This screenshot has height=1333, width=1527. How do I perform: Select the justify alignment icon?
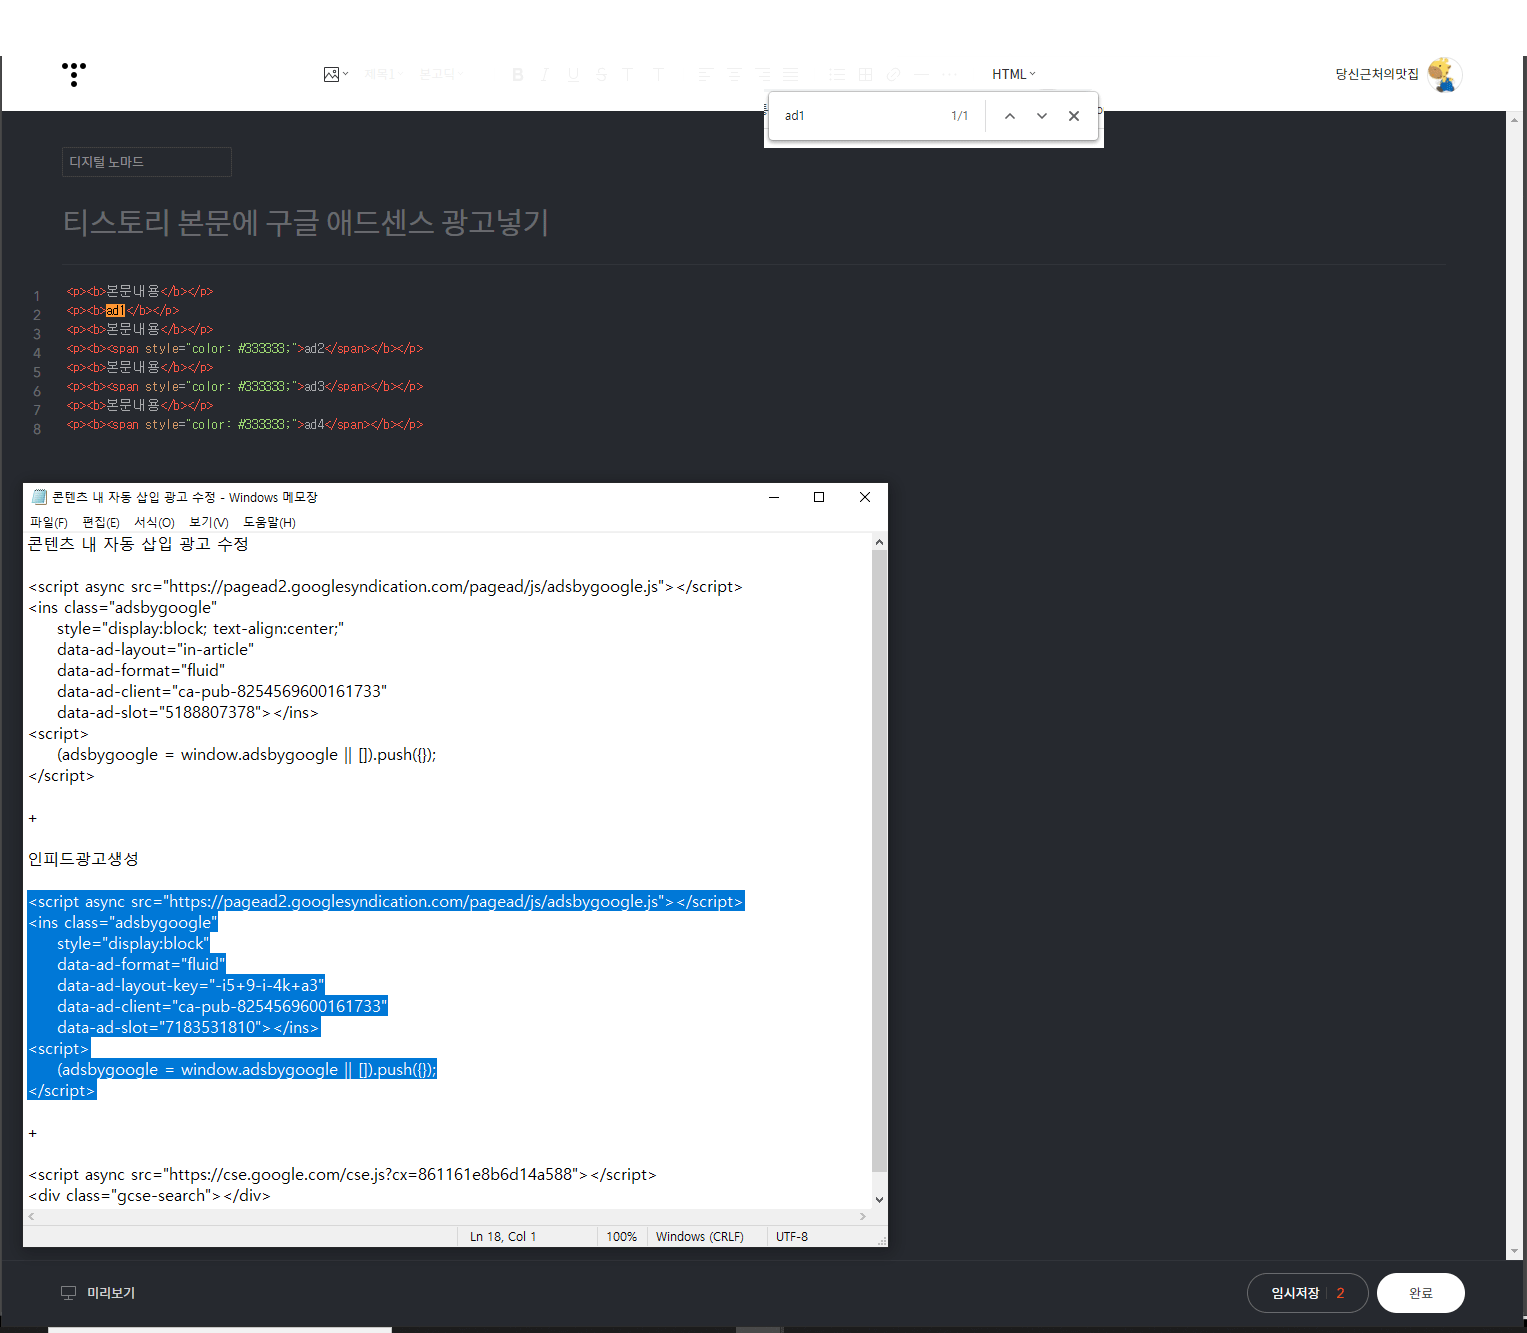pyautogui.click(x=791, y=74)
